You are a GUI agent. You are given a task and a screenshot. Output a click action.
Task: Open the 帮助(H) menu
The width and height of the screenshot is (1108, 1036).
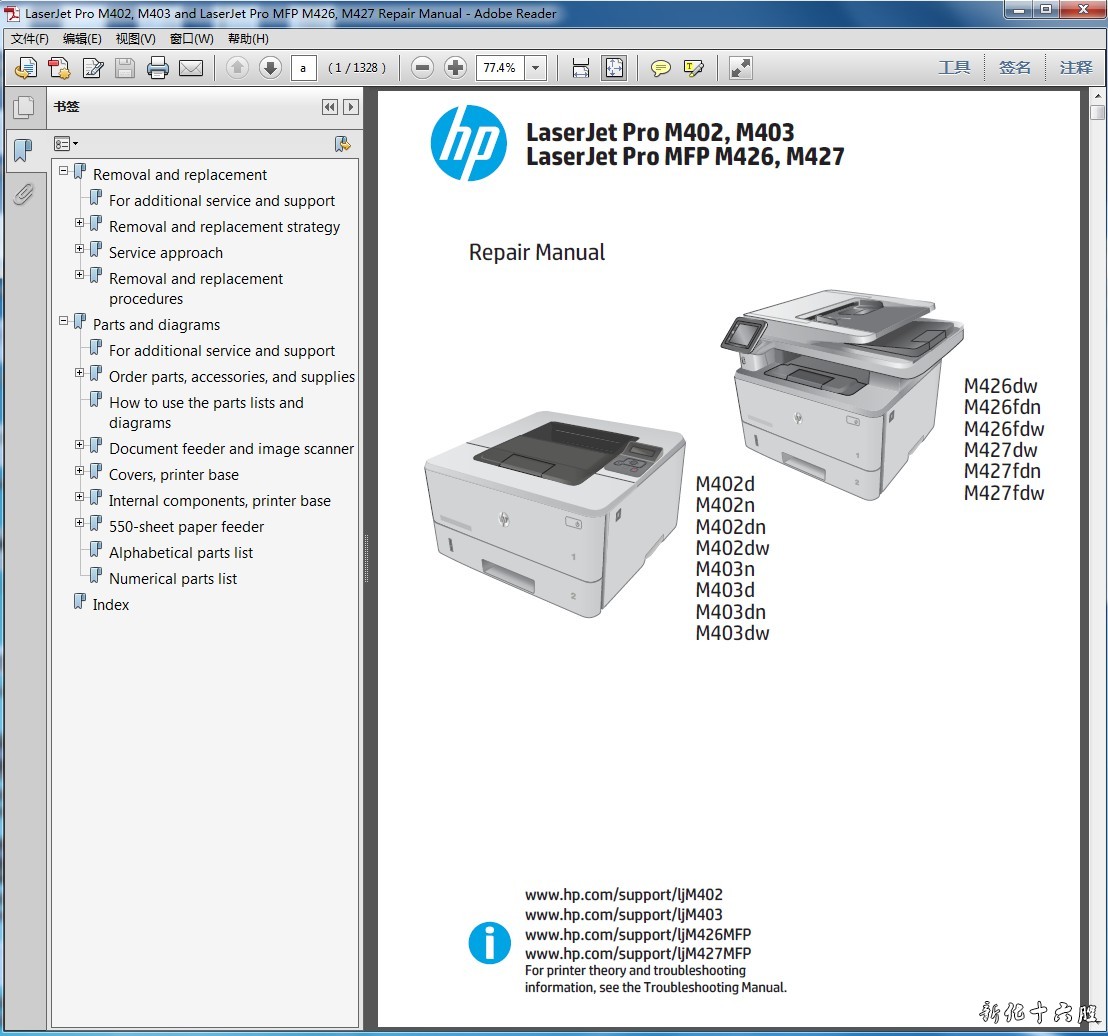click(248, 39)
